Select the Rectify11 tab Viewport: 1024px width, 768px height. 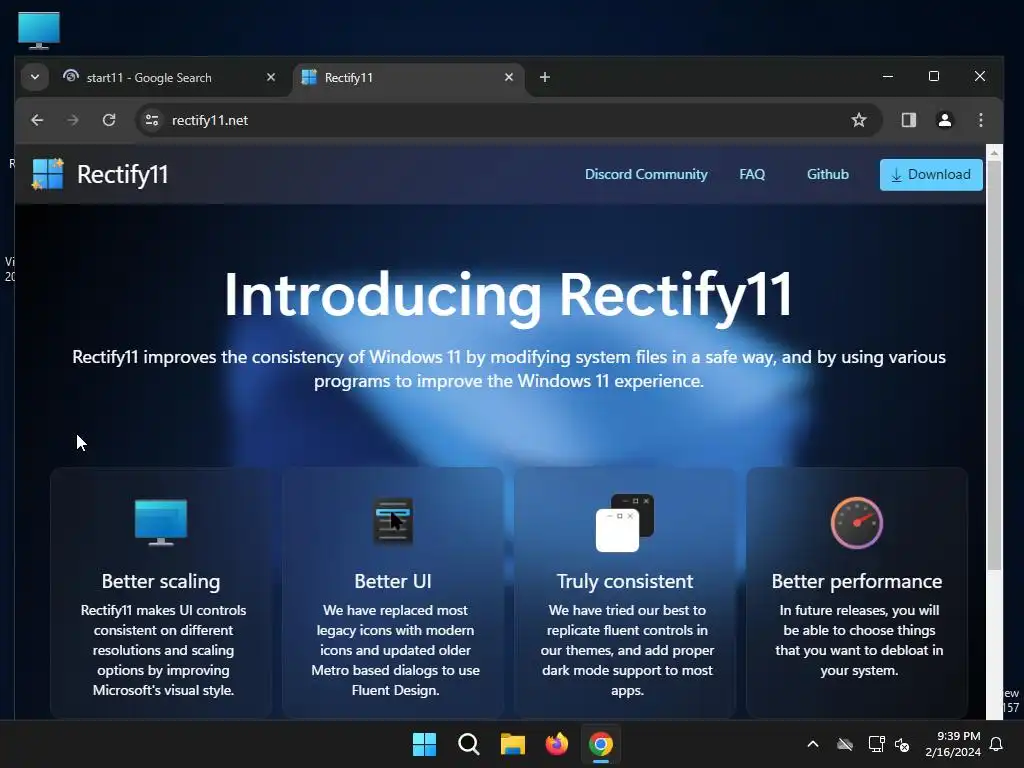tap(408, 78)
